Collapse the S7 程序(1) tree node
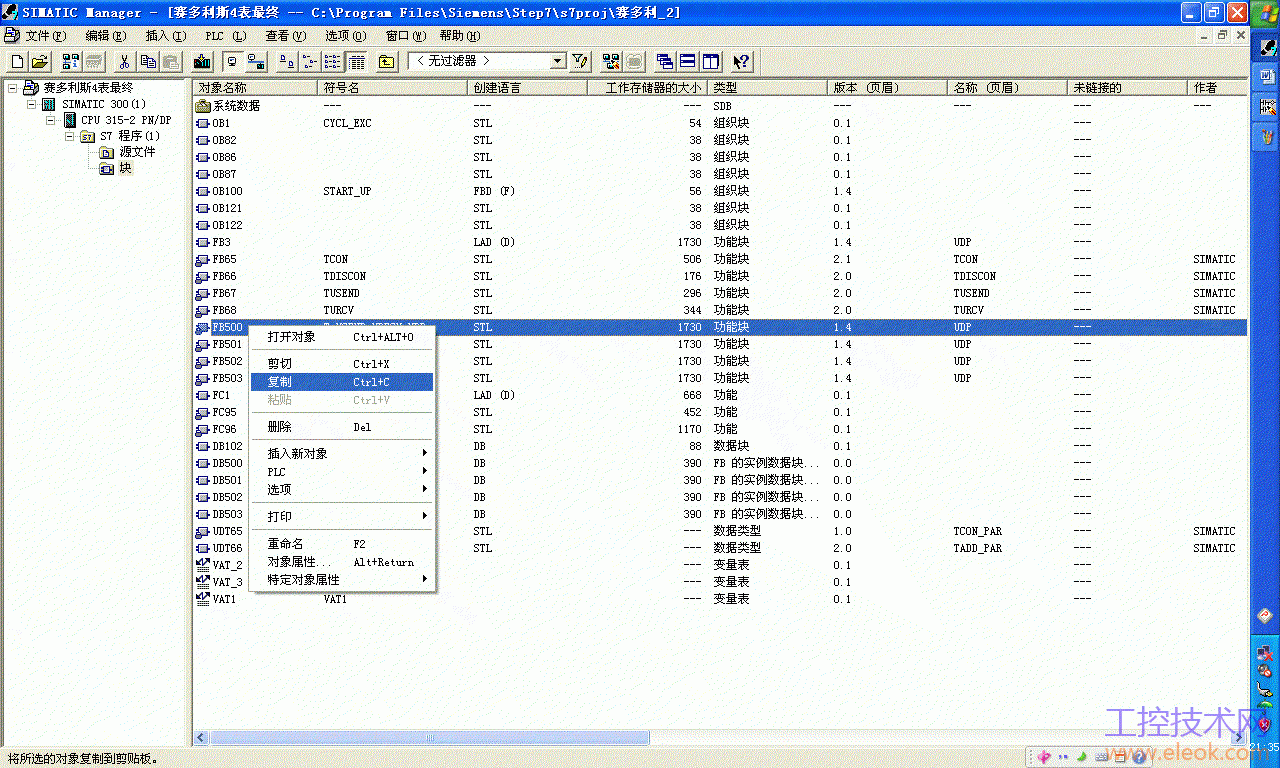1280x768 pixels. (x=70, y=136)
